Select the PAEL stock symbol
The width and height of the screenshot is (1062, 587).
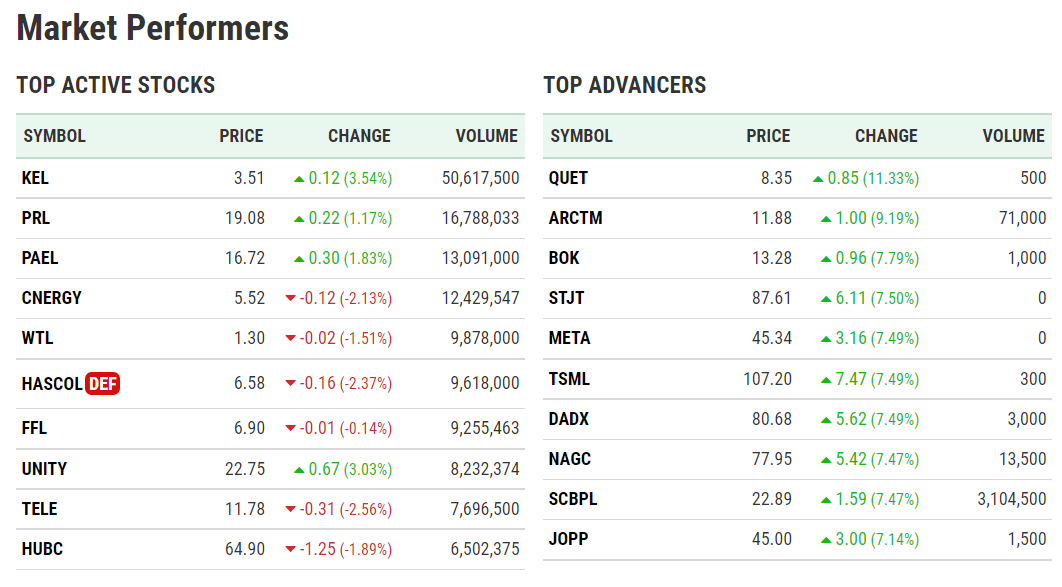point(40,258)
